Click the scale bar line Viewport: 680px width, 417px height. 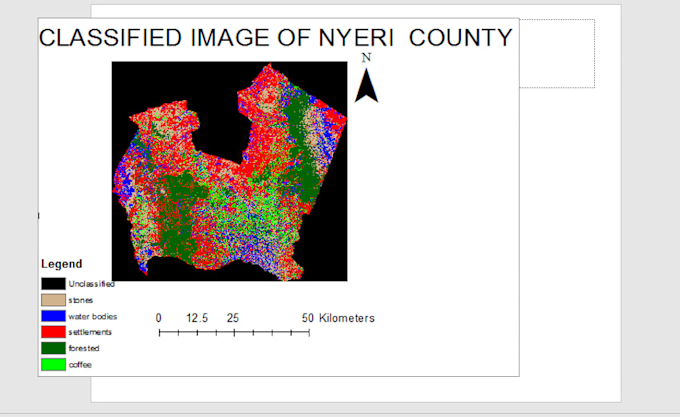pos(234,332)
